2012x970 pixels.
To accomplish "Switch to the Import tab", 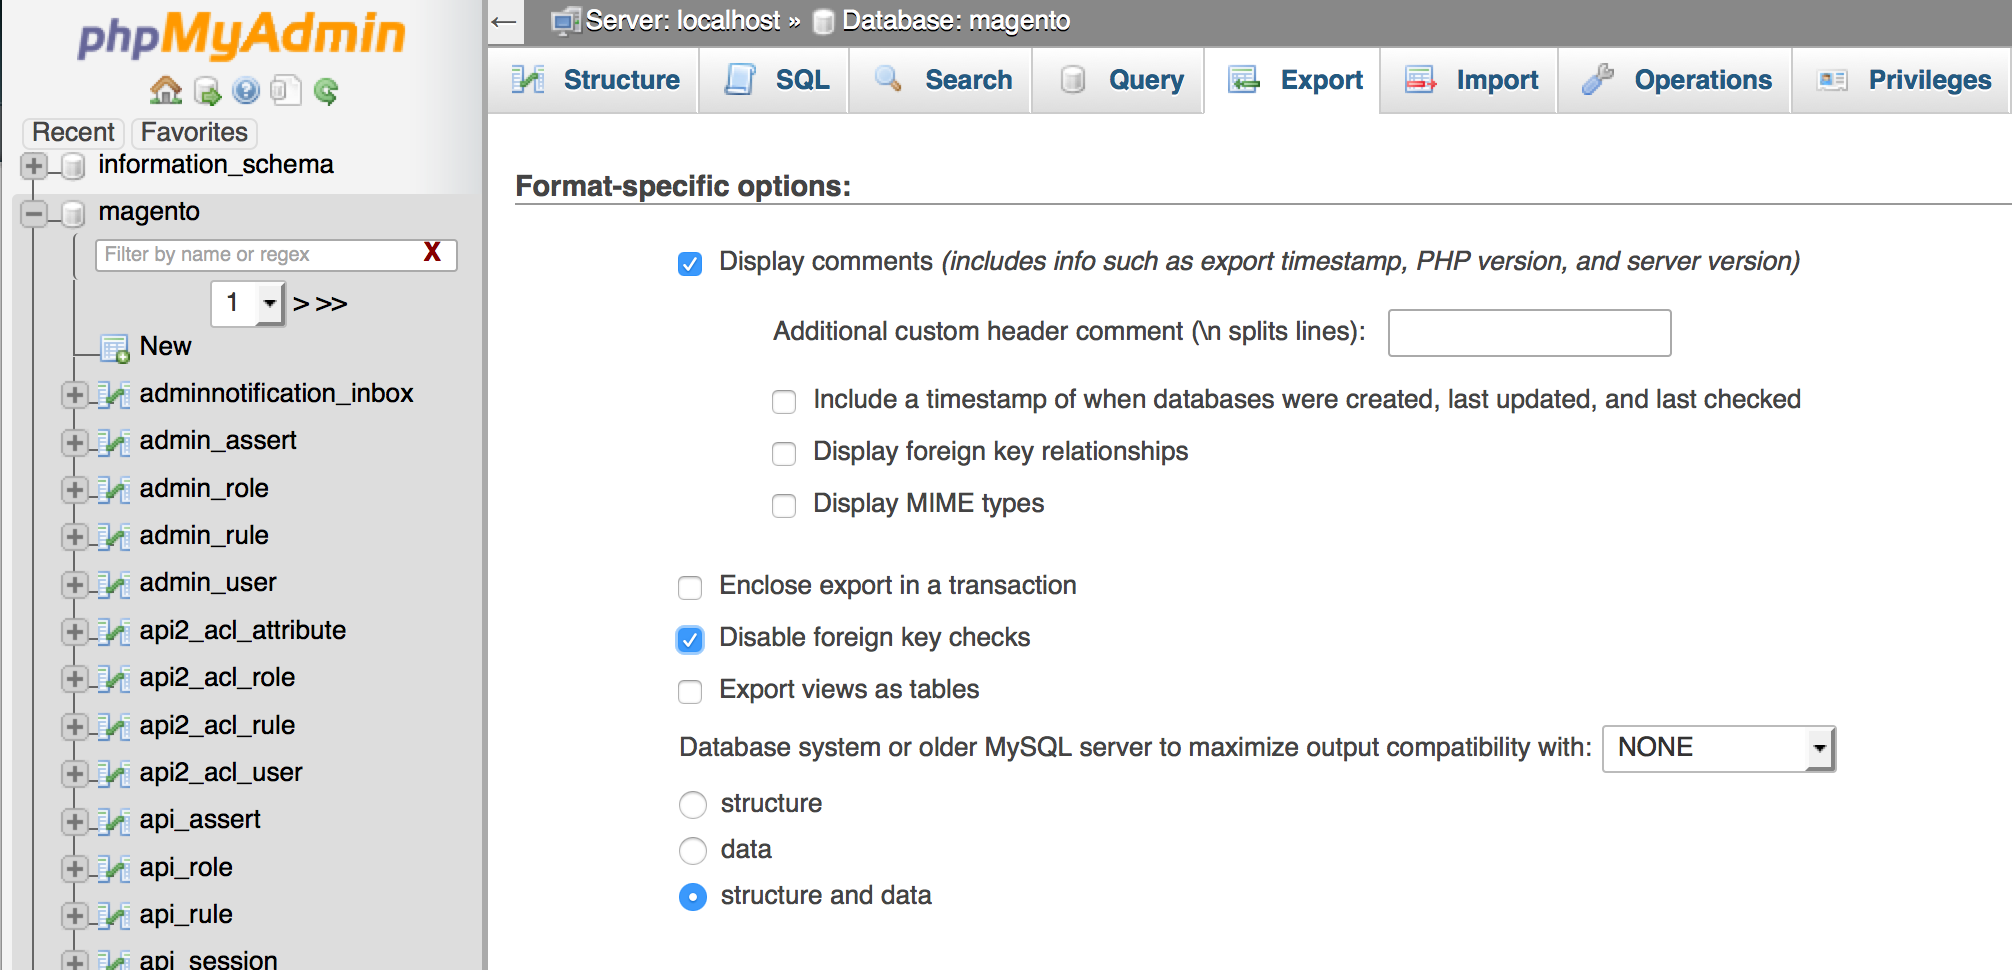I will [x=1472, y=80].
